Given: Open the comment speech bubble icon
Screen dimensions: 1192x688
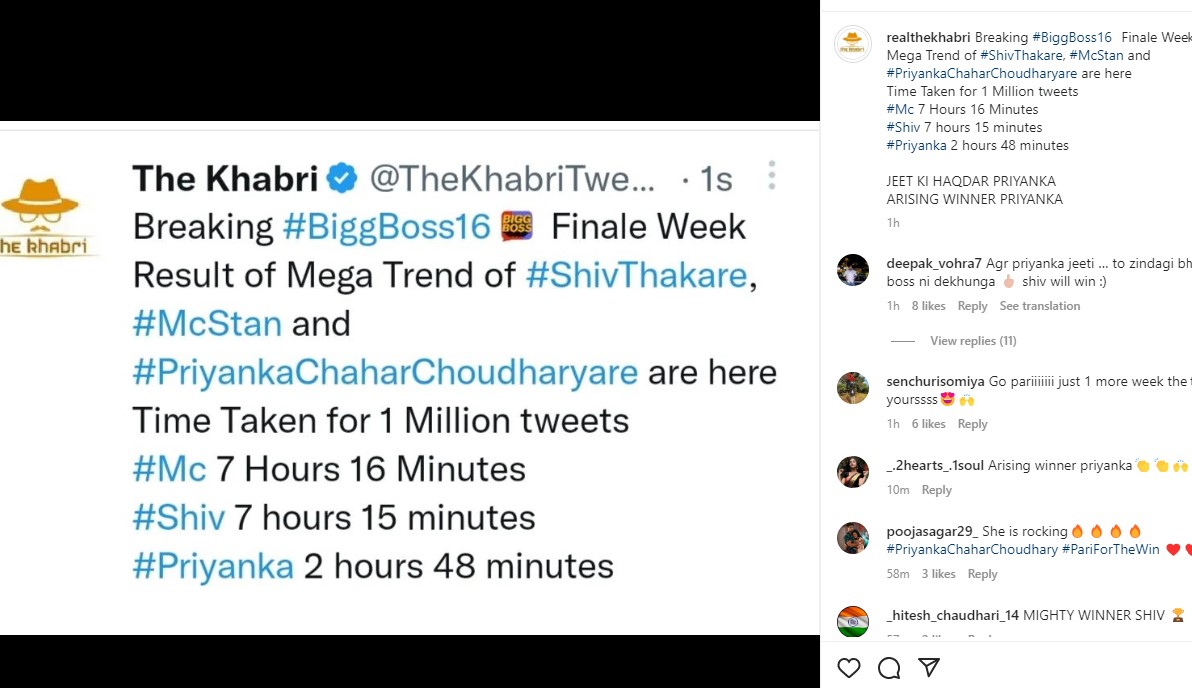Looking at the screenshot, I should coord(888,667).
